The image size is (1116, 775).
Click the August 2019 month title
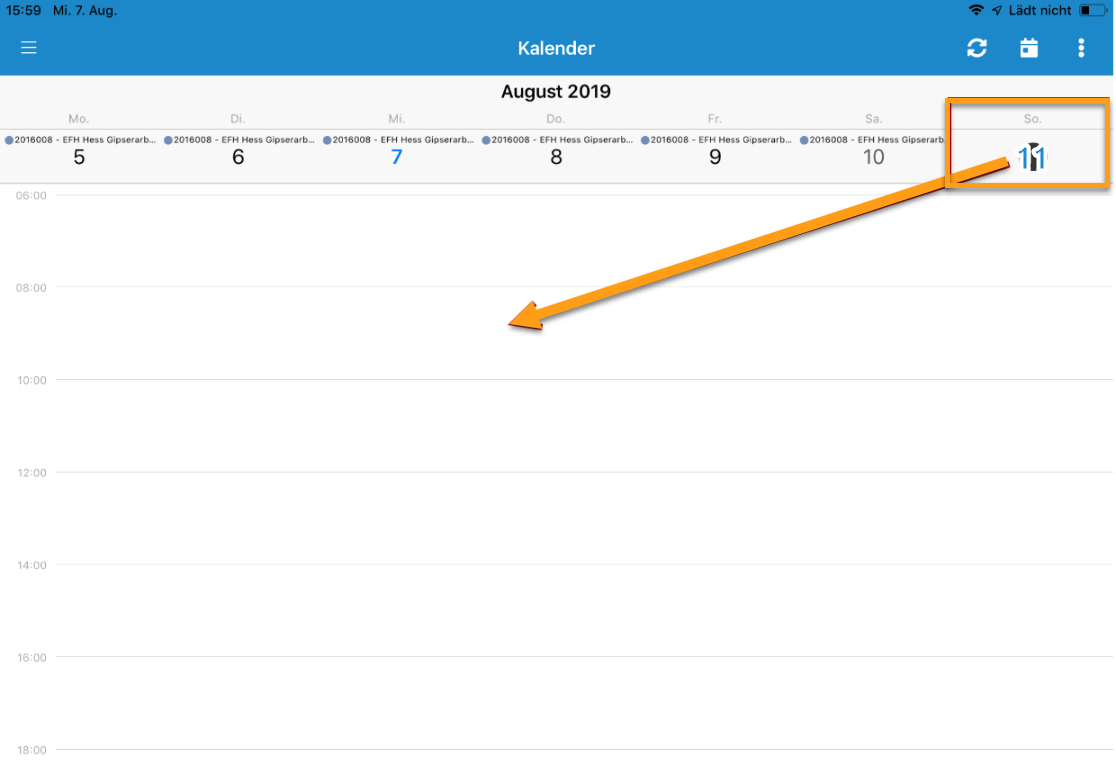(556, 91)
